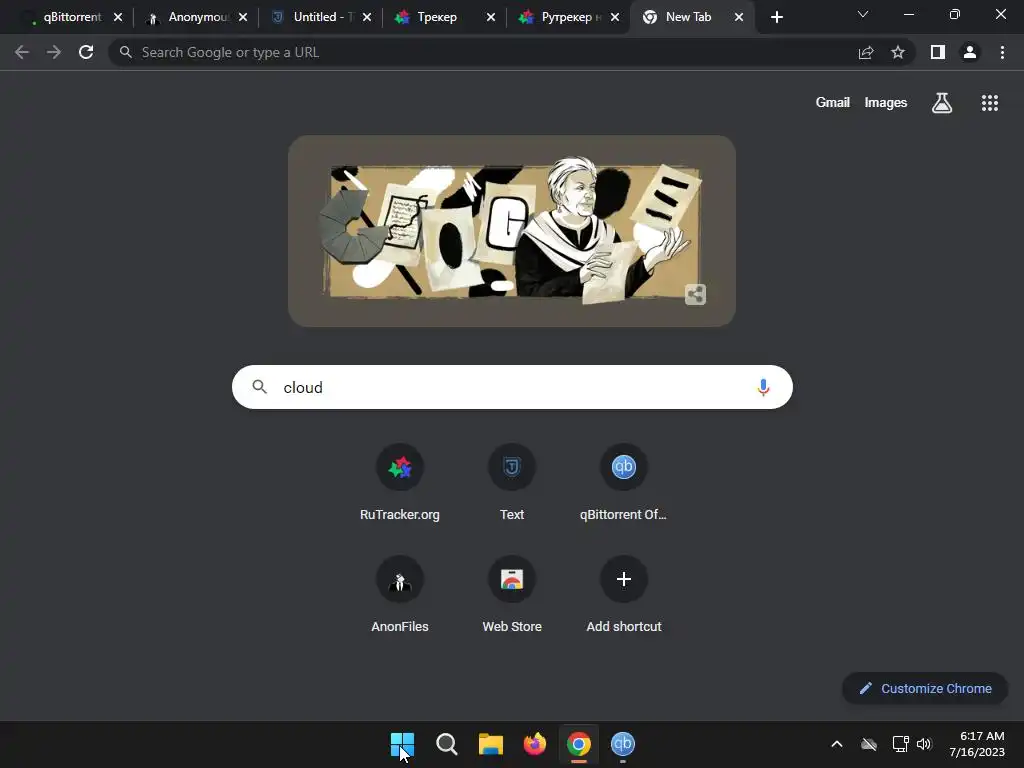Go back using the browser back arrow
1024x768 pixels.
[x=22, y=52]
